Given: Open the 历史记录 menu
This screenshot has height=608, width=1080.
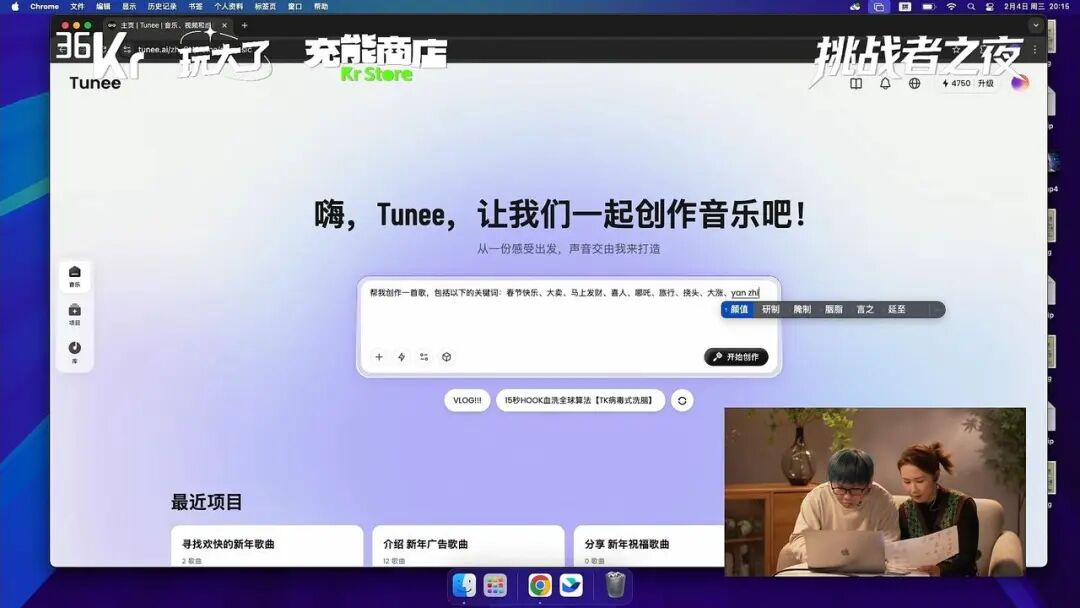Looking at the screenshot, I should 162,6.
